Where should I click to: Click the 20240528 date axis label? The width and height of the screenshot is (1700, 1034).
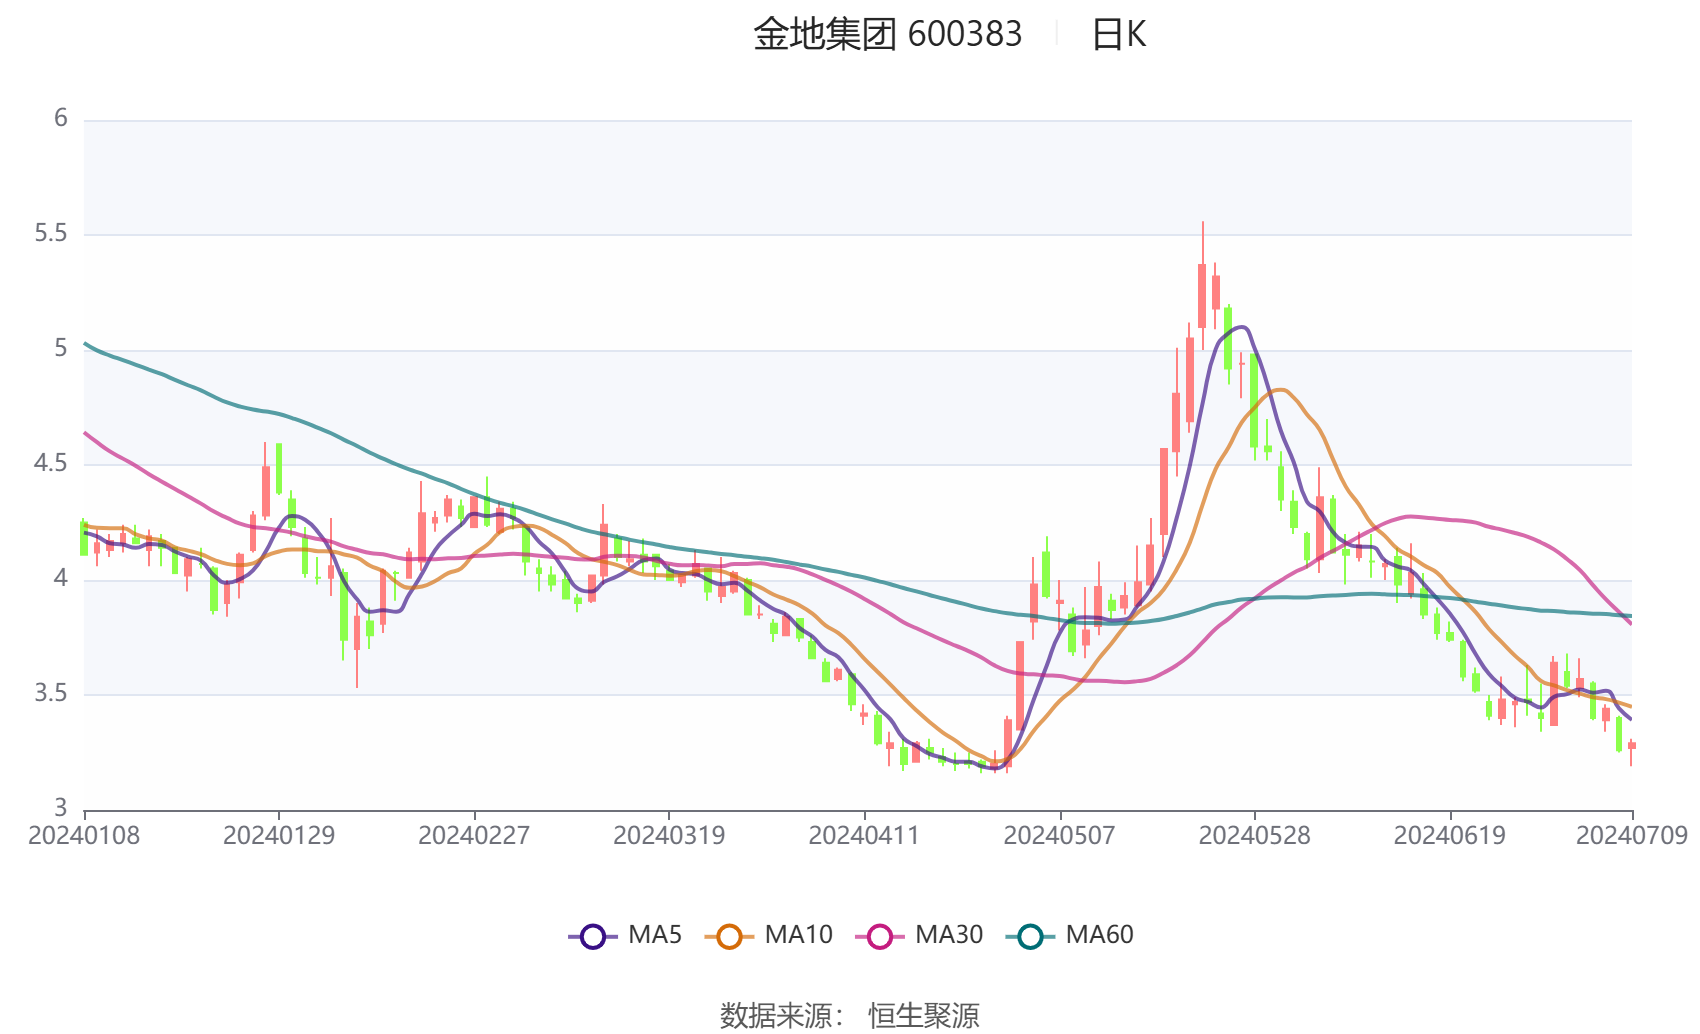(x=1254, y=836)
